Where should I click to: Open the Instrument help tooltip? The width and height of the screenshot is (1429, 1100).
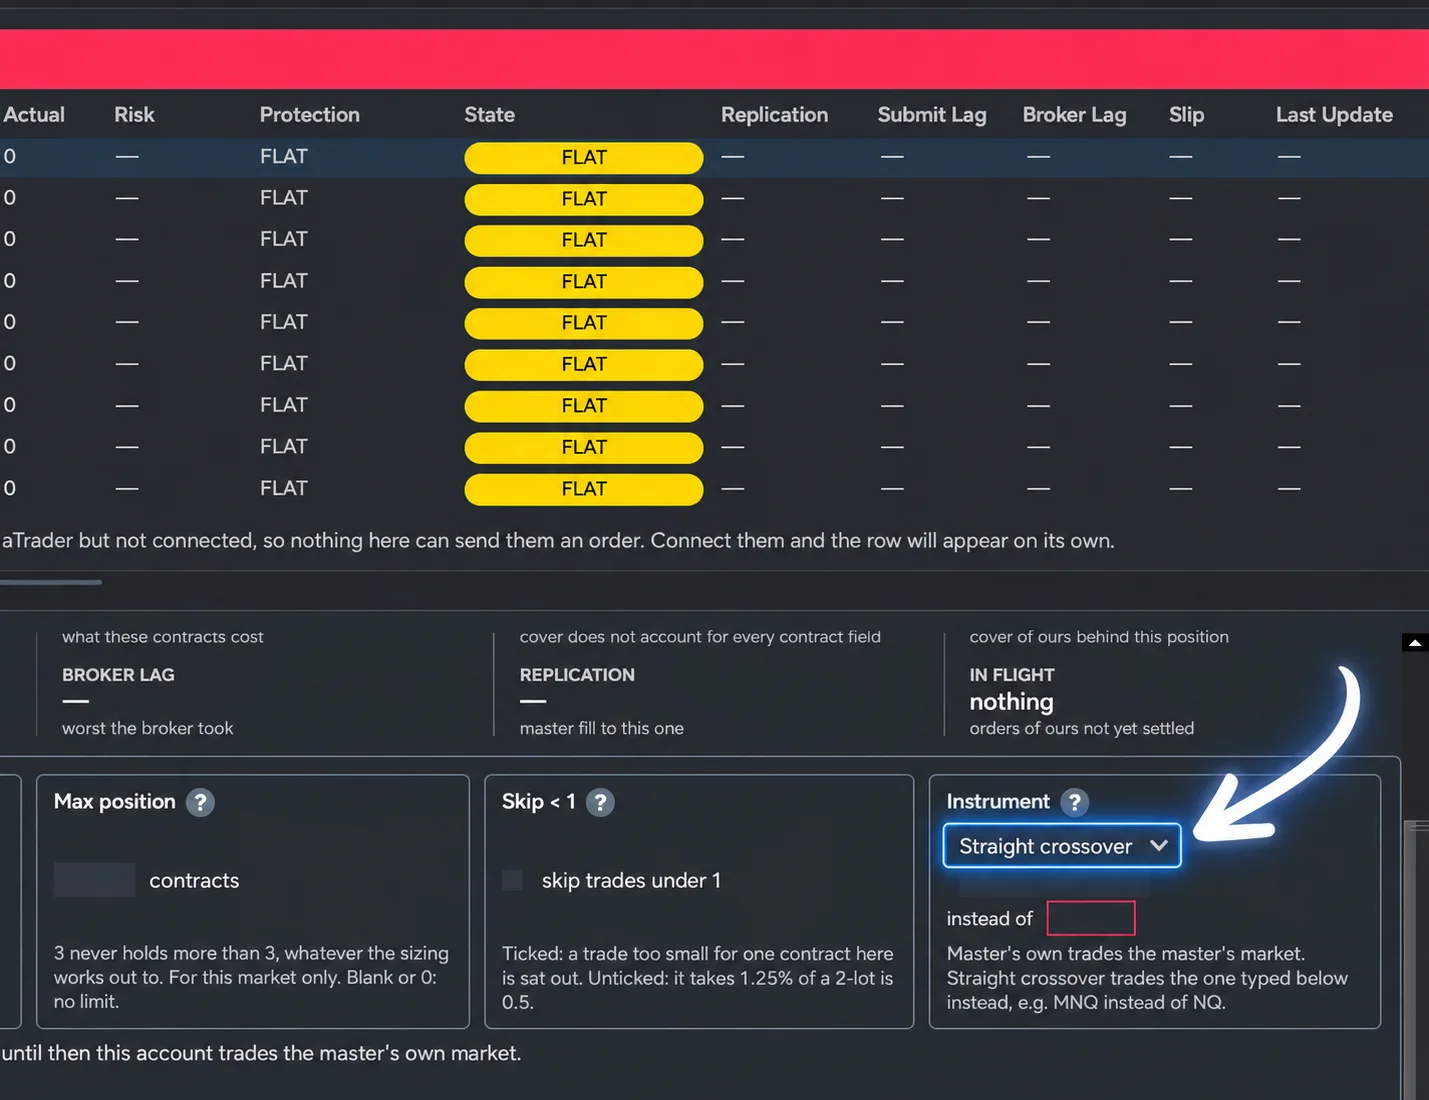pyautogui.click(x=1075, y=802)
